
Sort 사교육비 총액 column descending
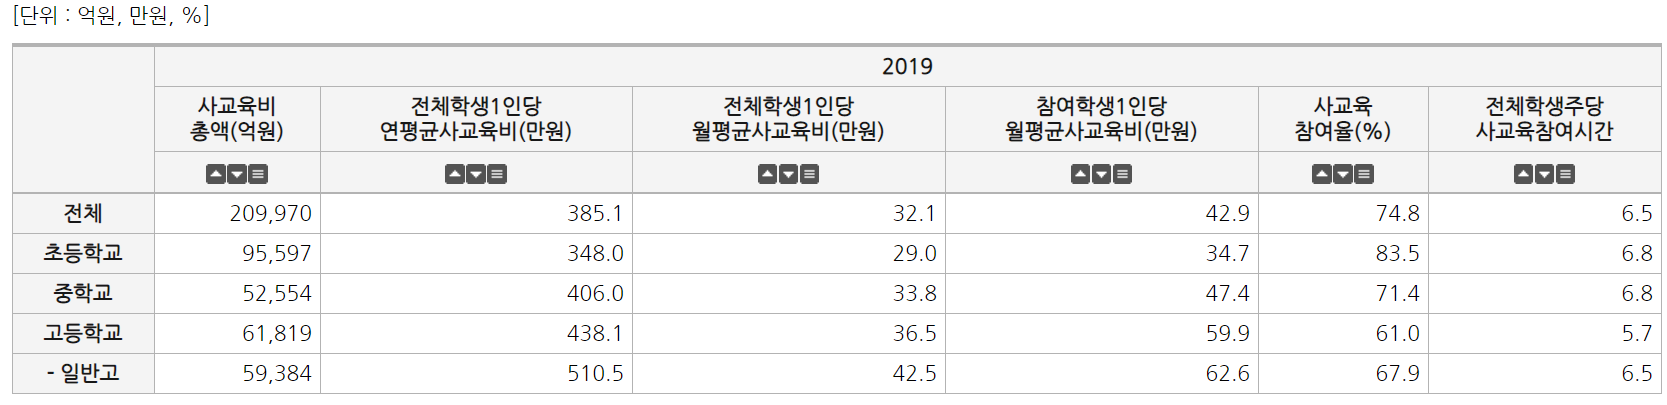[x=237, y=174]
